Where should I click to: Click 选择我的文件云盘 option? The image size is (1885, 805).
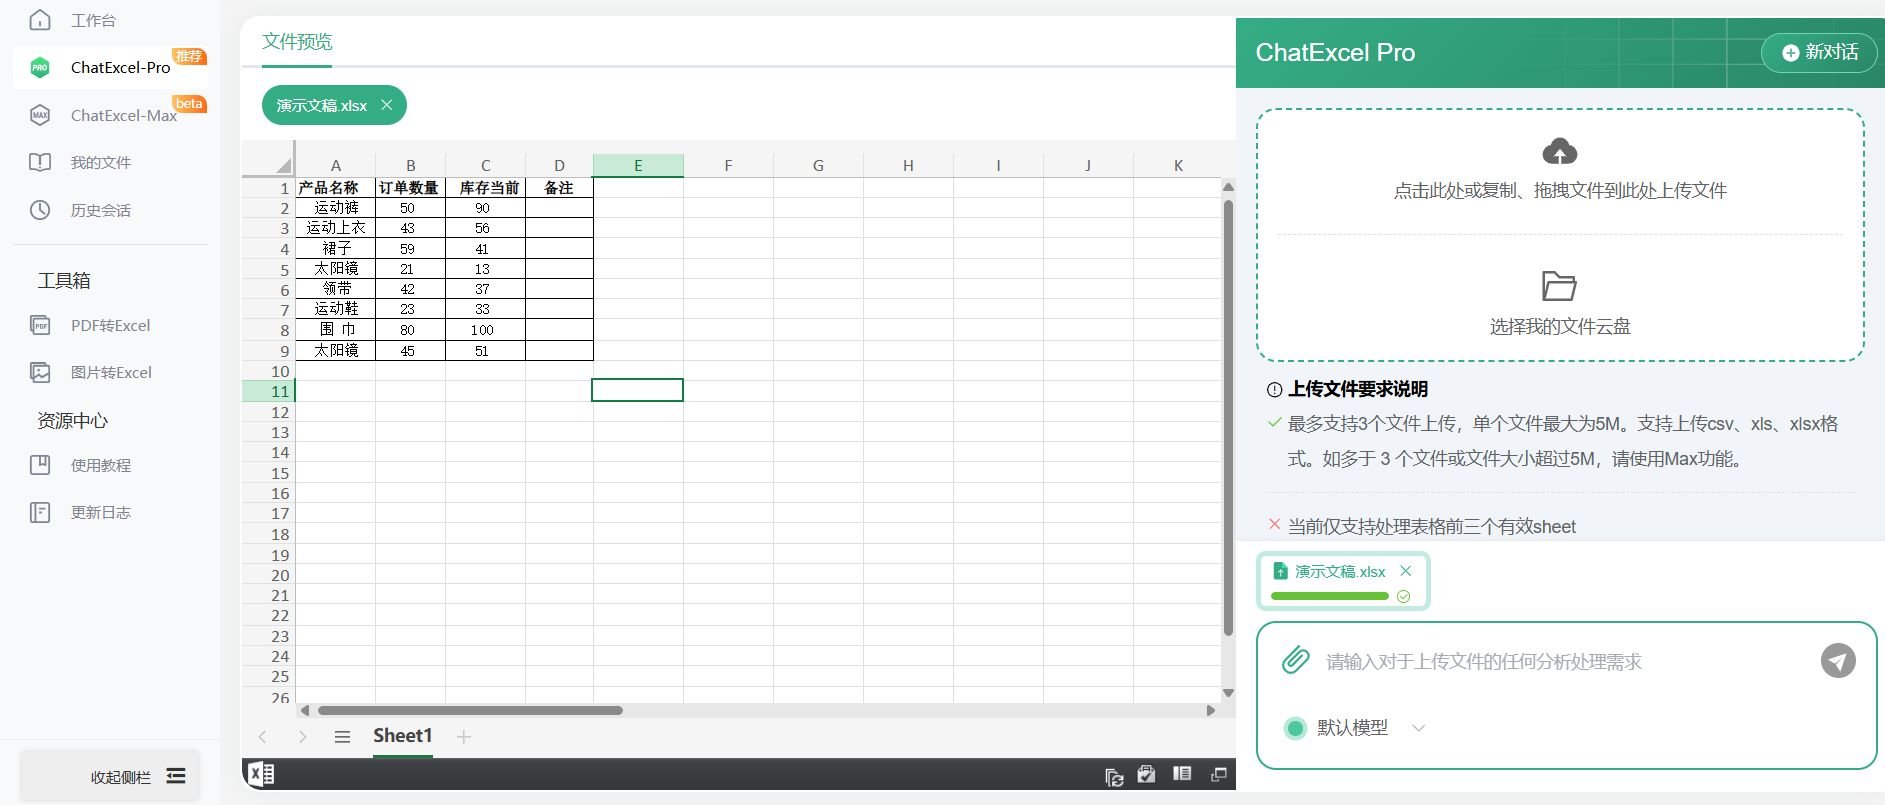pos(1560,326)
